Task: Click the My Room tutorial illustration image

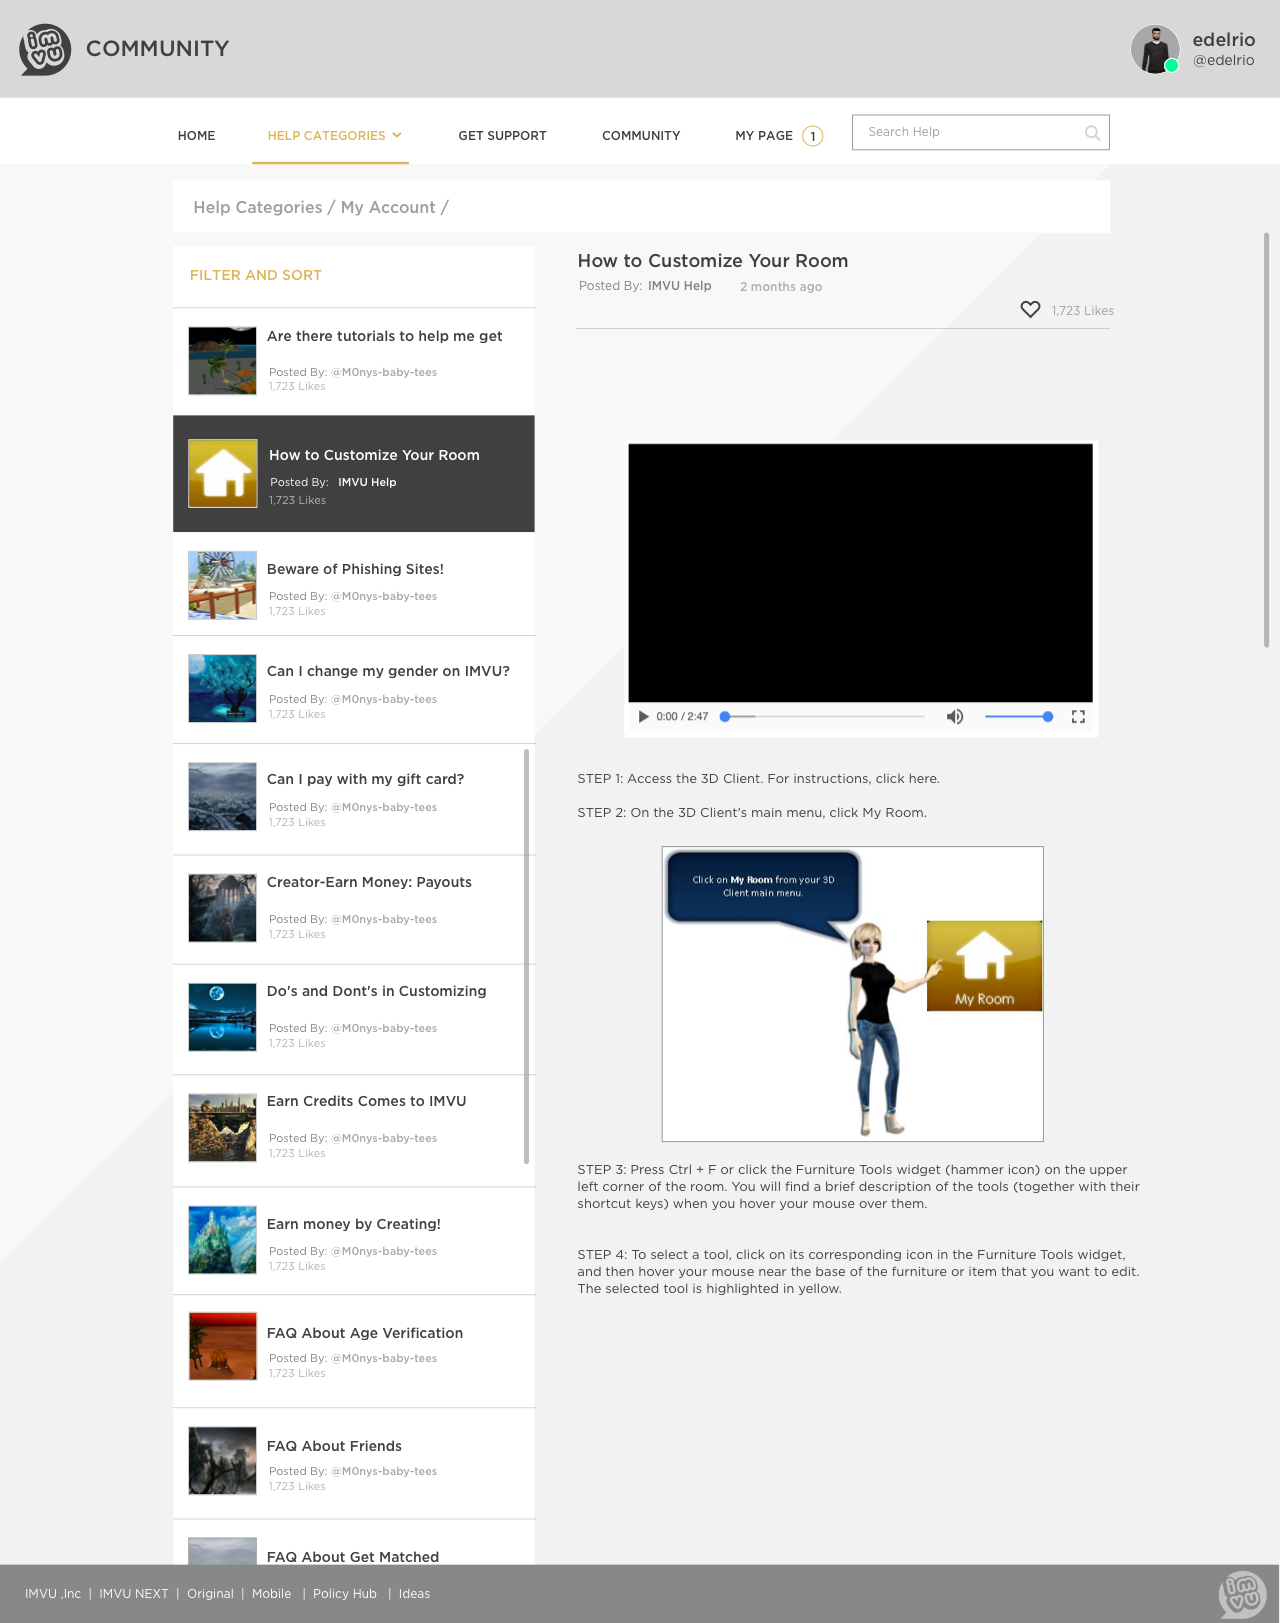Action: pos(853,994)
